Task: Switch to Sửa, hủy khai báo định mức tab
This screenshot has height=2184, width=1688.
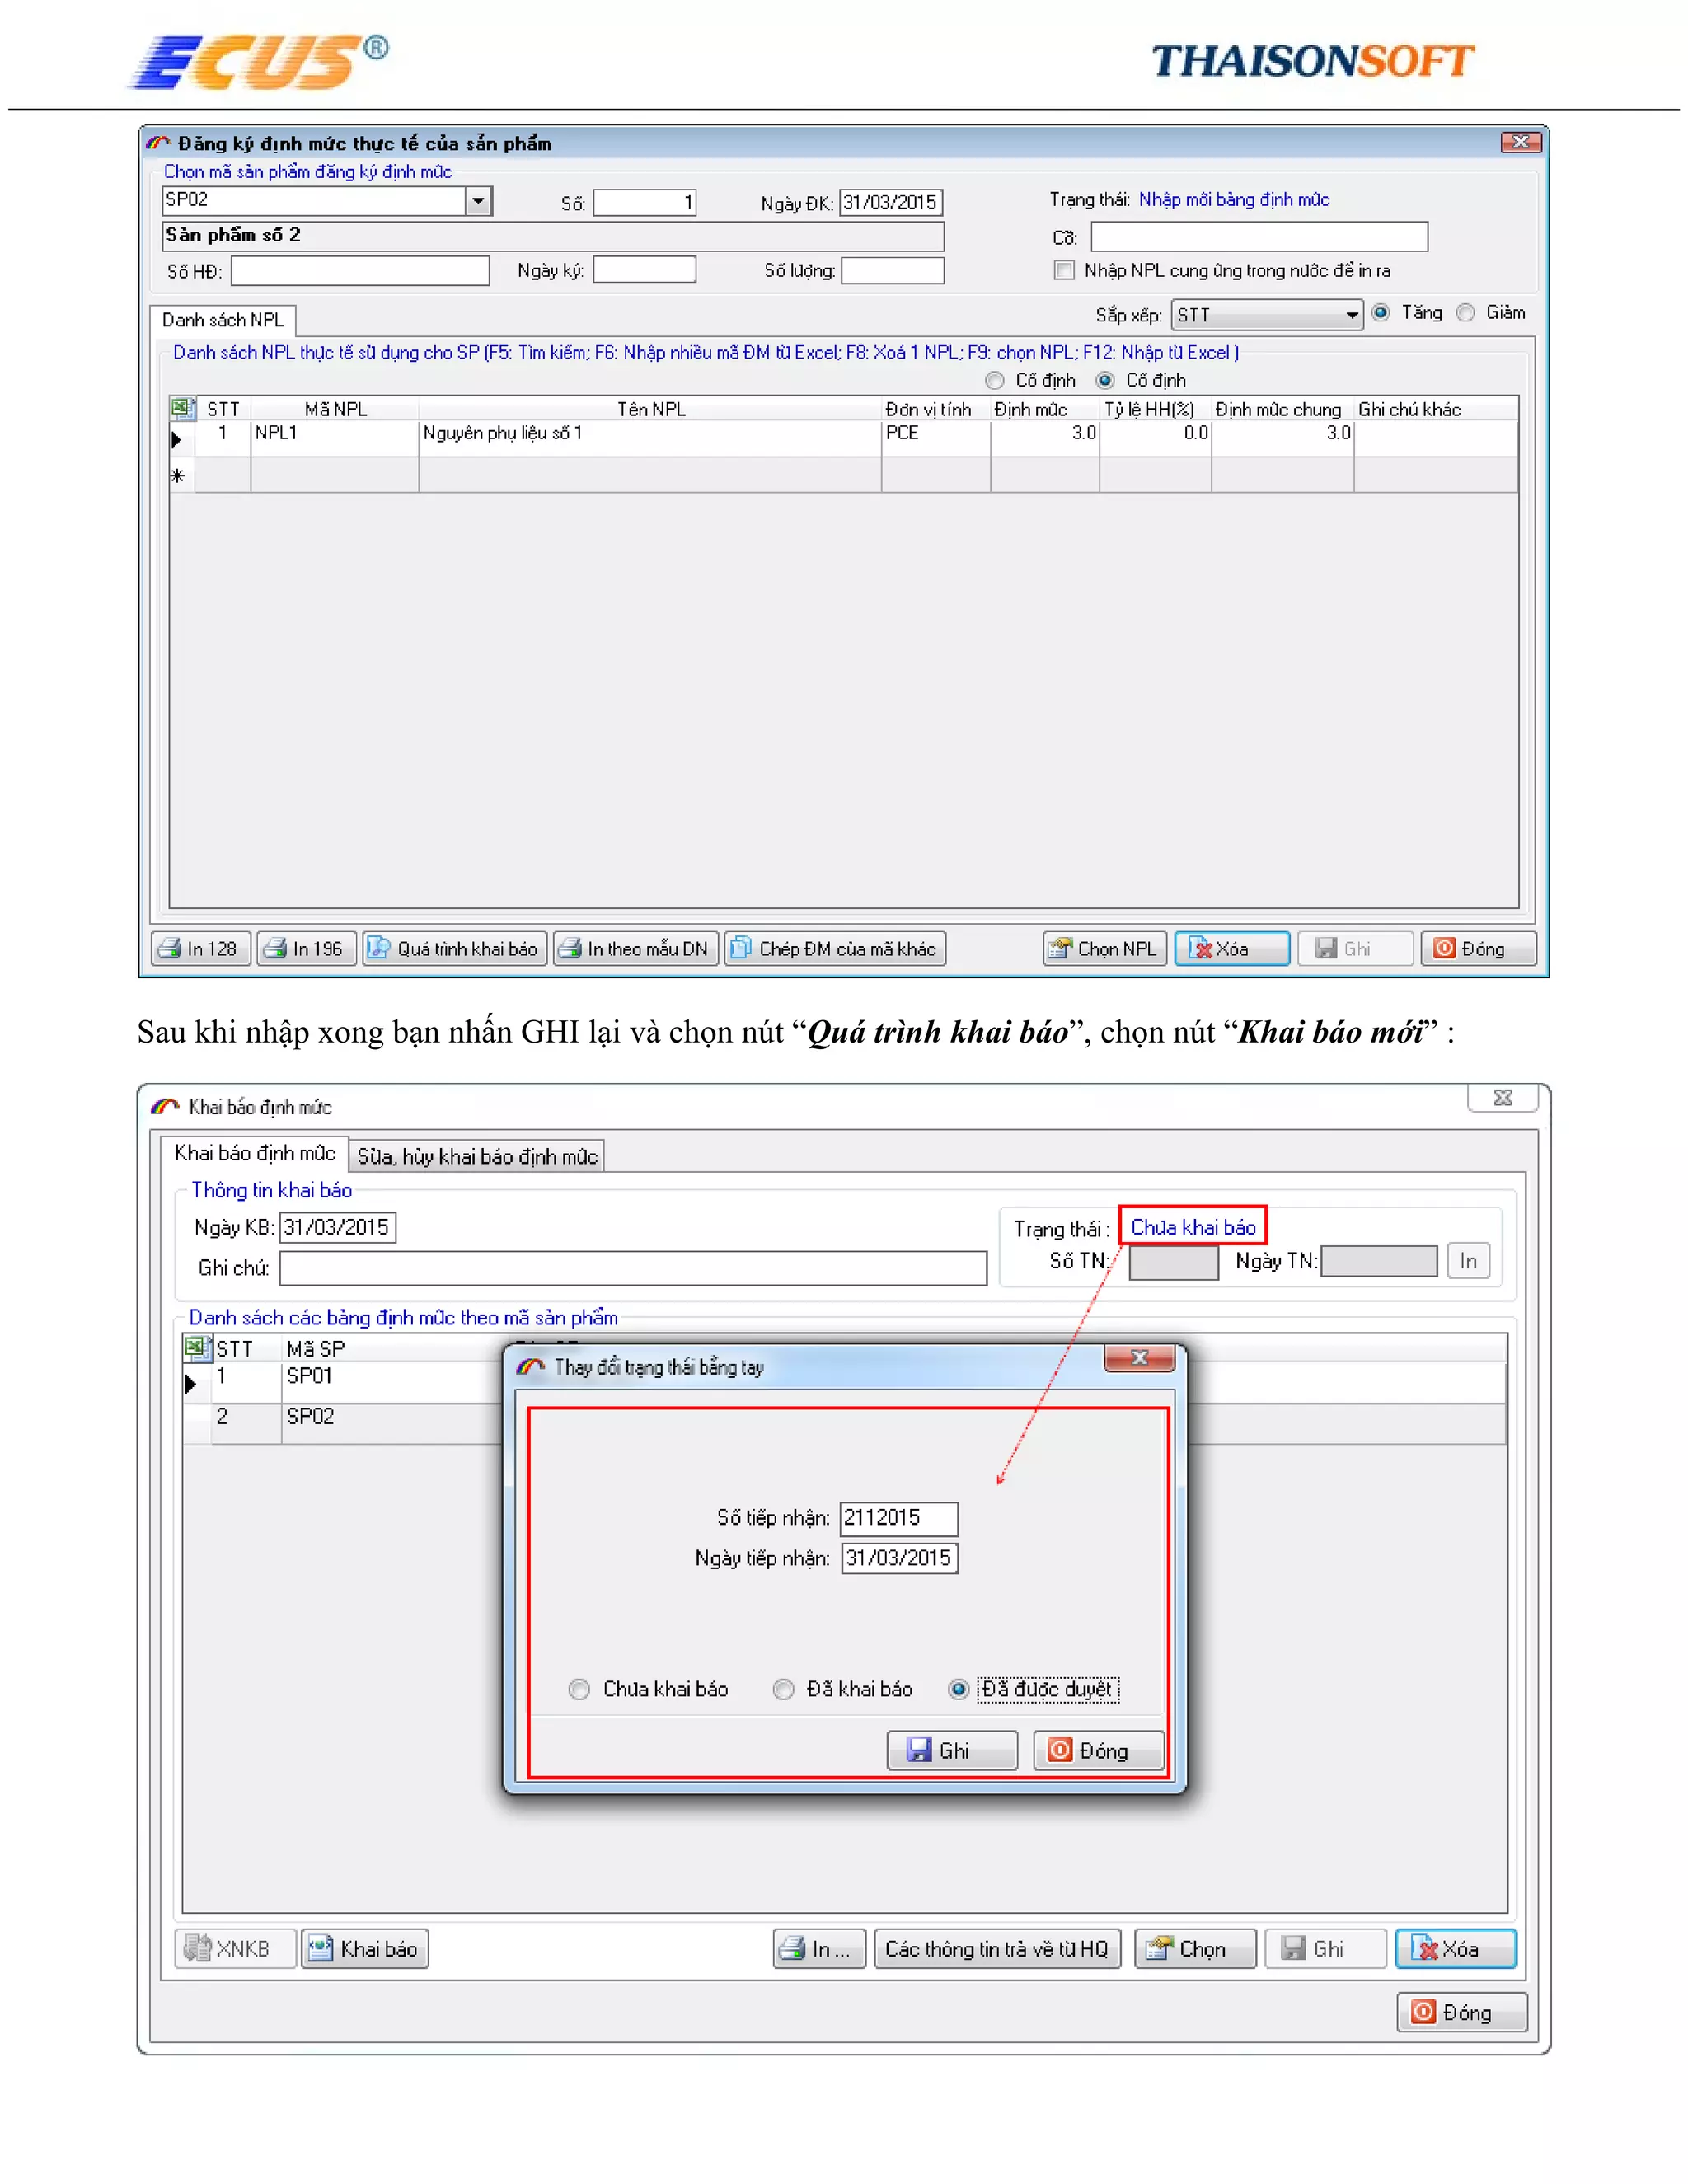Action: [x=477, y=1156]
